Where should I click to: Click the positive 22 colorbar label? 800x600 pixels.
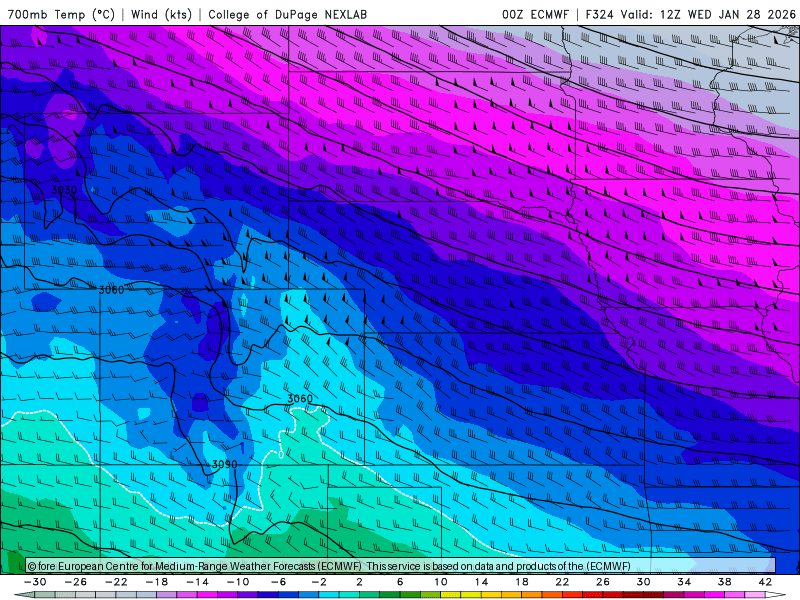[562, 582]
